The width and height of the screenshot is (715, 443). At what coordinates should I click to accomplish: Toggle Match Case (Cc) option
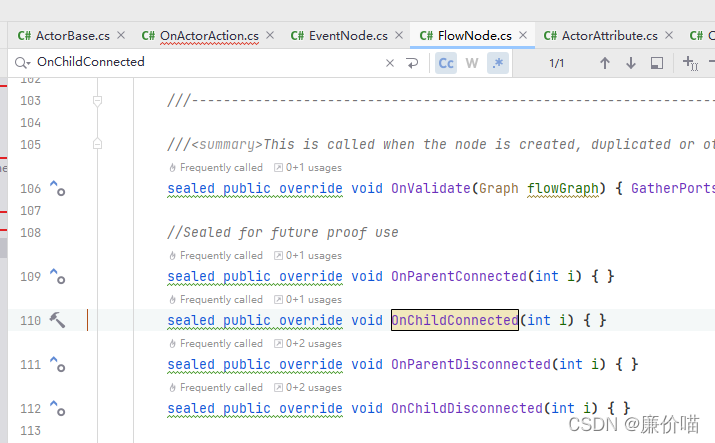coord(446,63)
